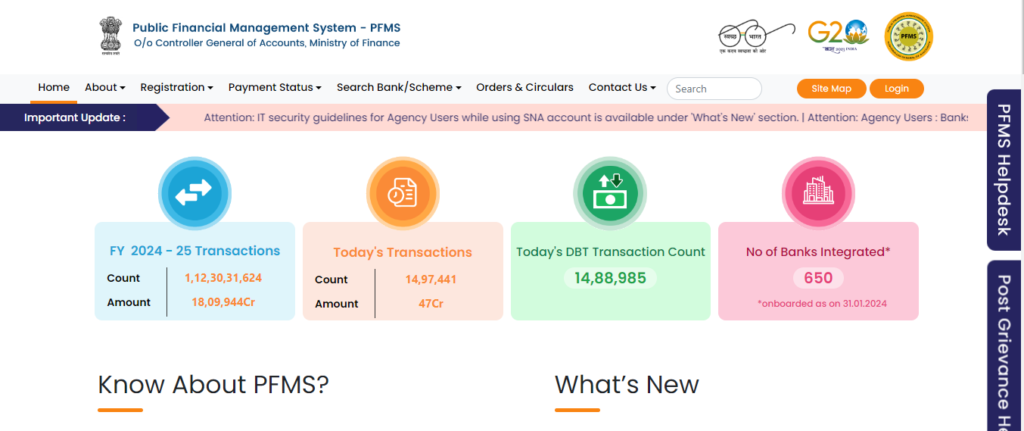Click the orange Today's Transactions document icon
This screenshot has width=1024, height=431.
402,193
